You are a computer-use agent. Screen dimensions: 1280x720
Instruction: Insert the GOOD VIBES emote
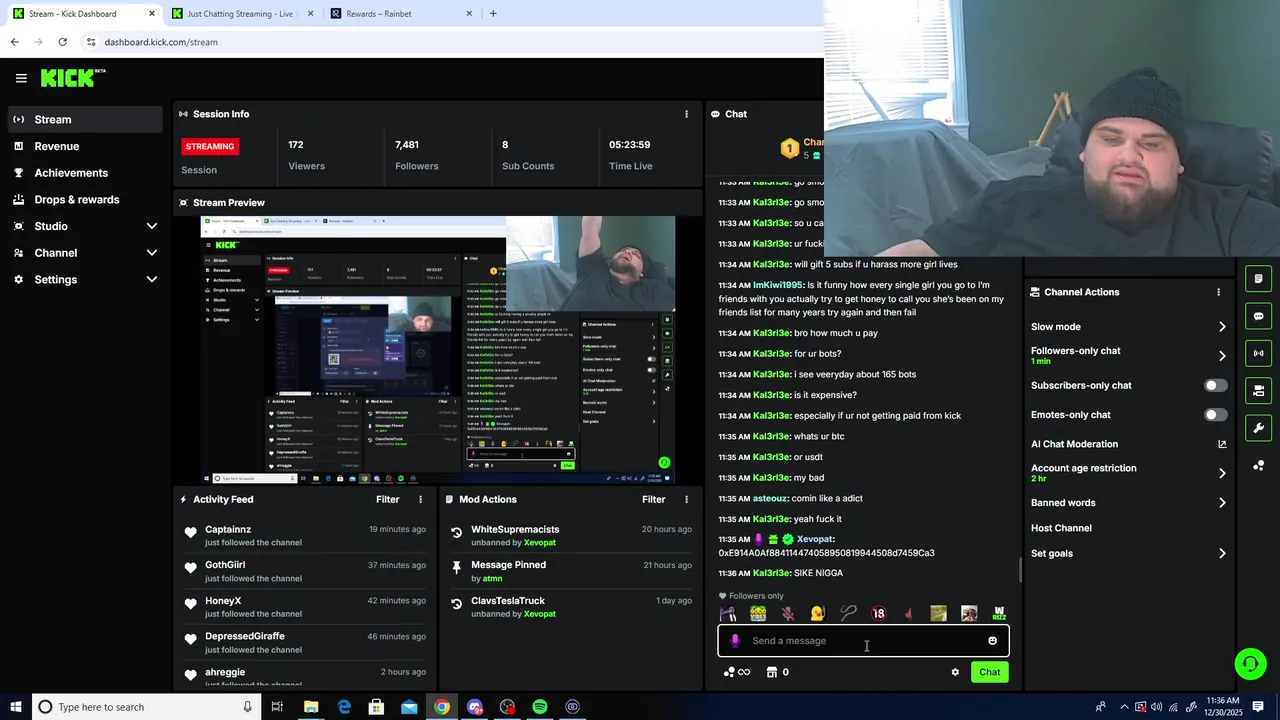pos(758,614)
